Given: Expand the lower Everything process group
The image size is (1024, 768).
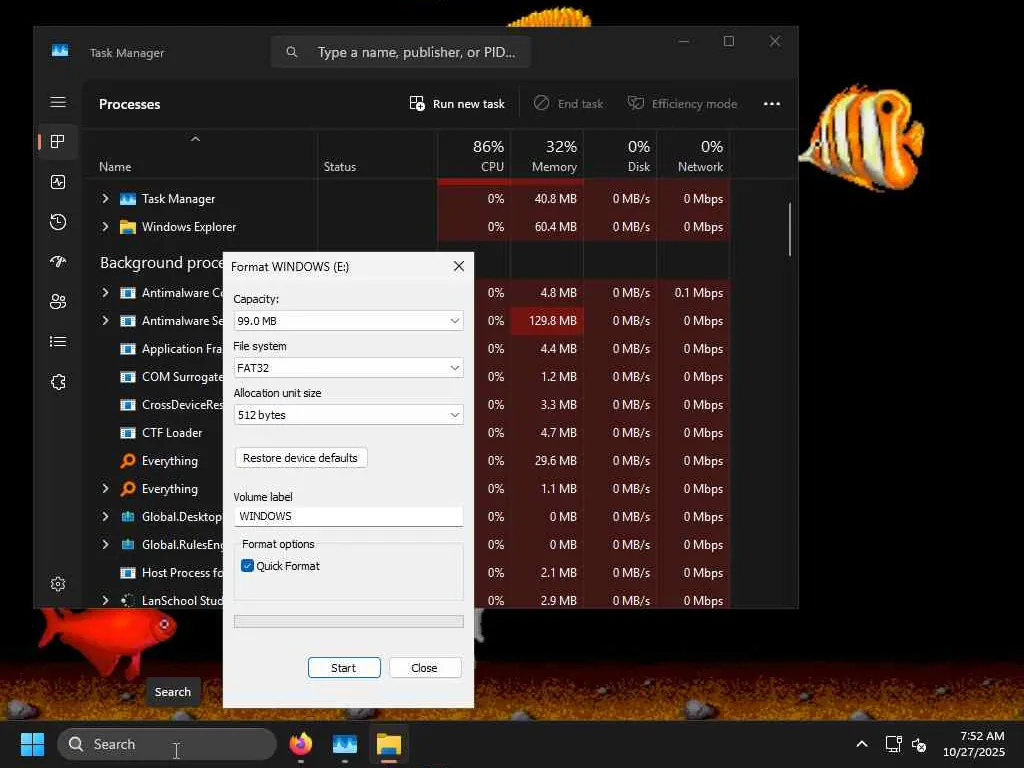Looking at the screenshot, I should tap(105, 488).
